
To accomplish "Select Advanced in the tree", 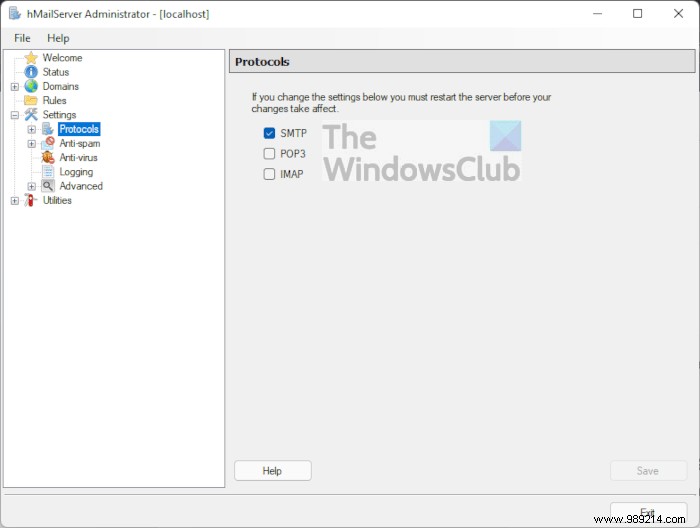I will pyautogui.click(x=81, y=186).
